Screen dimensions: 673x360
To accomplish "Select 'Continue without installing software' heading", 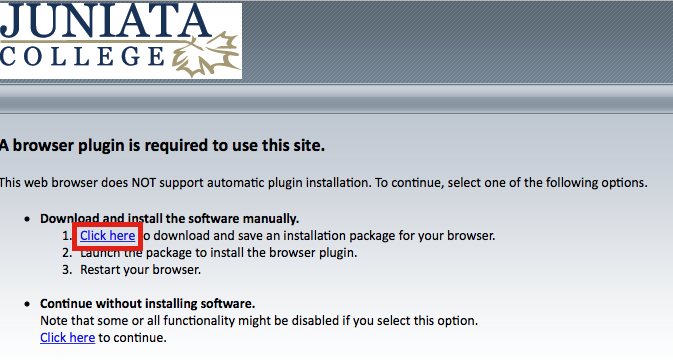I will (x=147, y=303).
